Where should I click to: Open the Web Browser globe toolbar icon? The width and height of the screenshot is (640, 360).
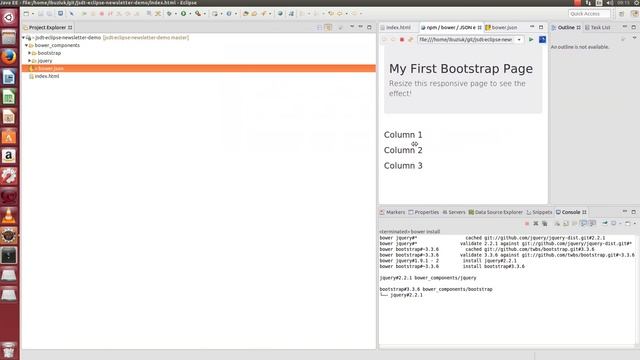280,13
